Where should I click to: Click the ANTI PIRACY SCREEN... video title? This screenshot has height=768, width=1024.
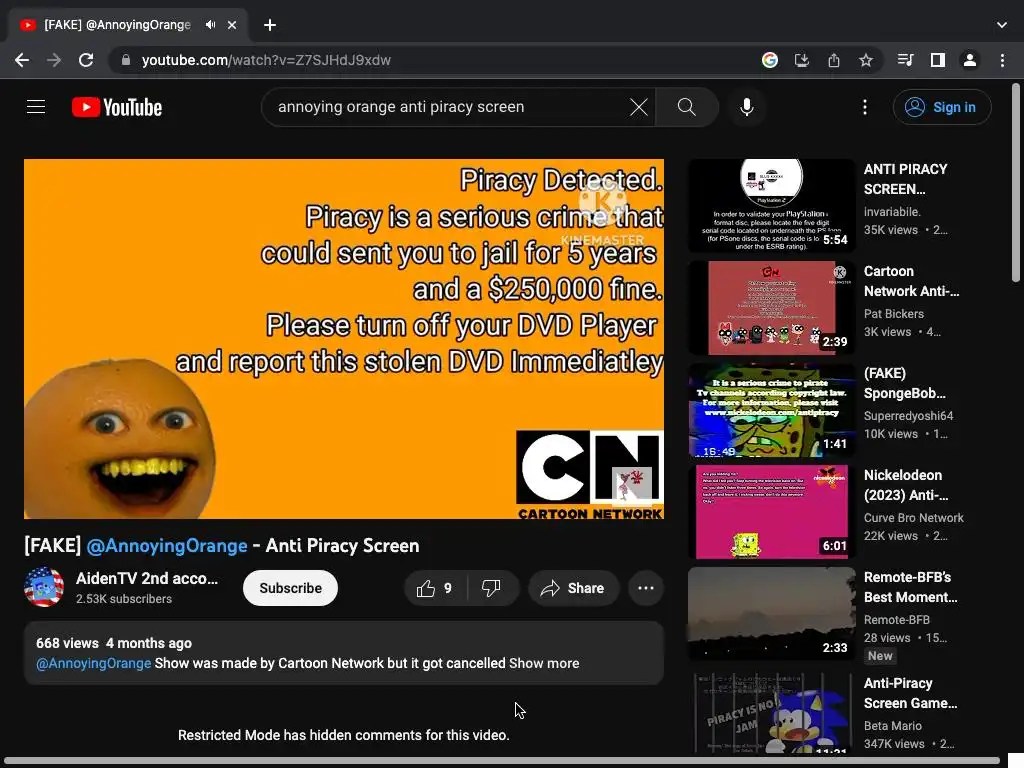(905, 179)
